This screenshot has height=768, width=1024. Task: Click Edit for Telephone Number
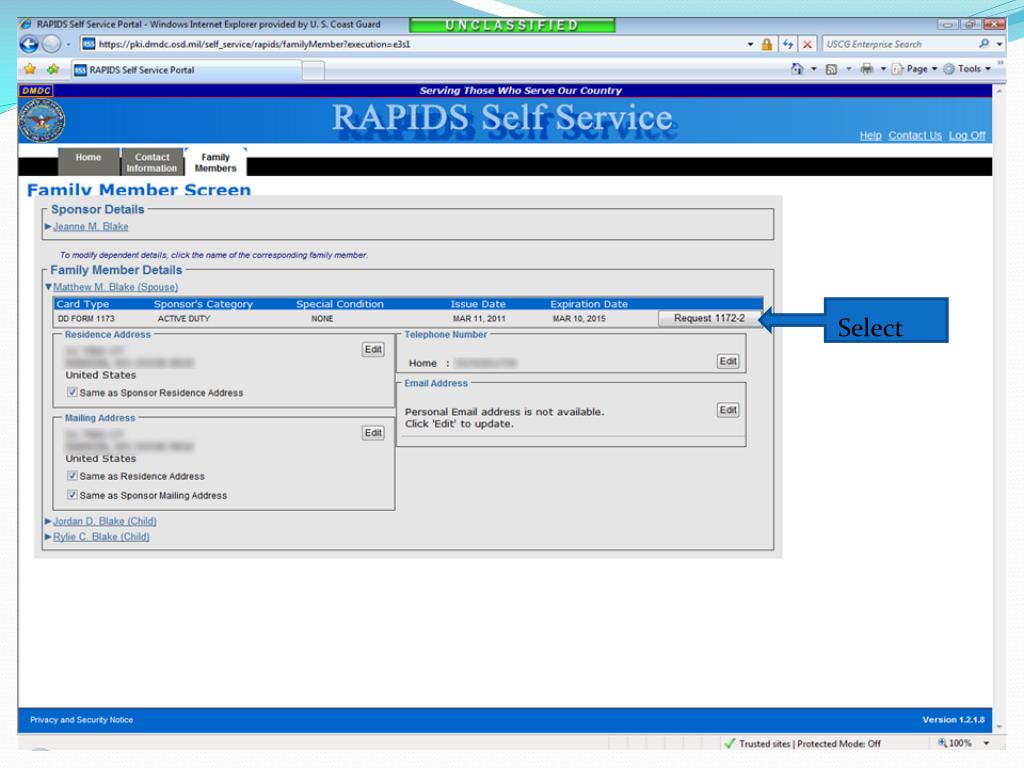[728, 361]
